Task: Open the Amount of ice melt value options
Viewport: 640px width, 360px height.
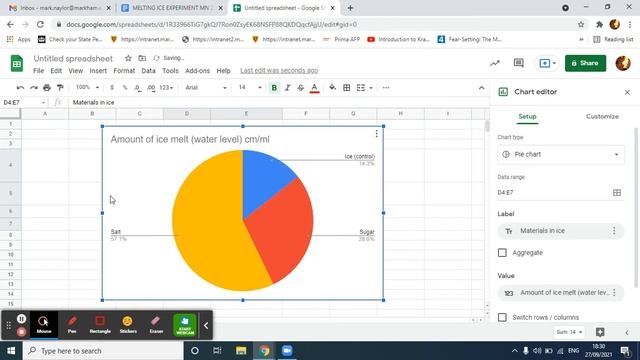Action: point(614,293)
